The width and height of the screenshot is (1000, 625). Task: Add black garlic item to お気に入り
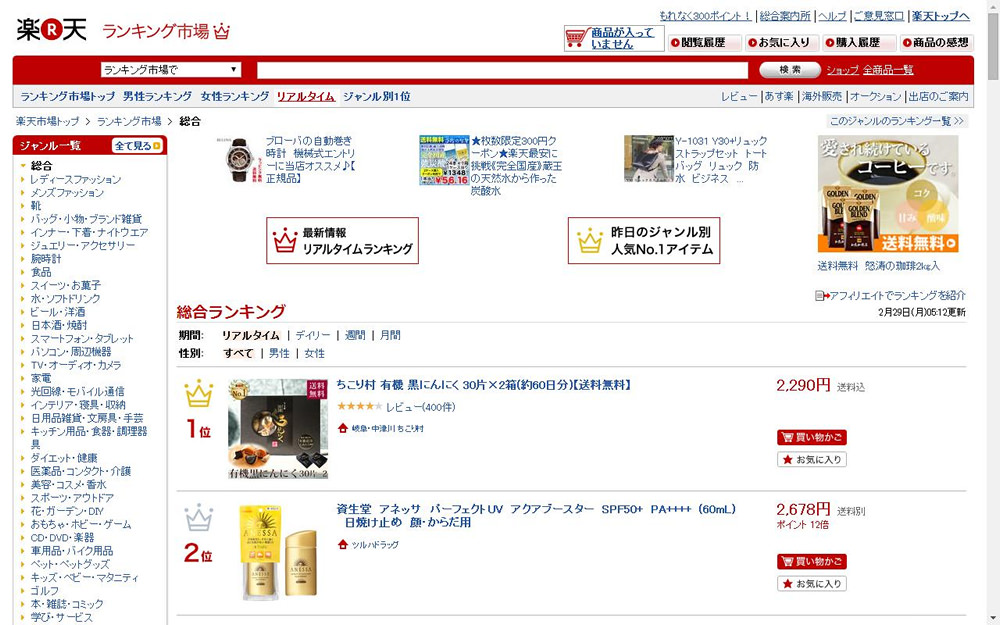(812, 459)
